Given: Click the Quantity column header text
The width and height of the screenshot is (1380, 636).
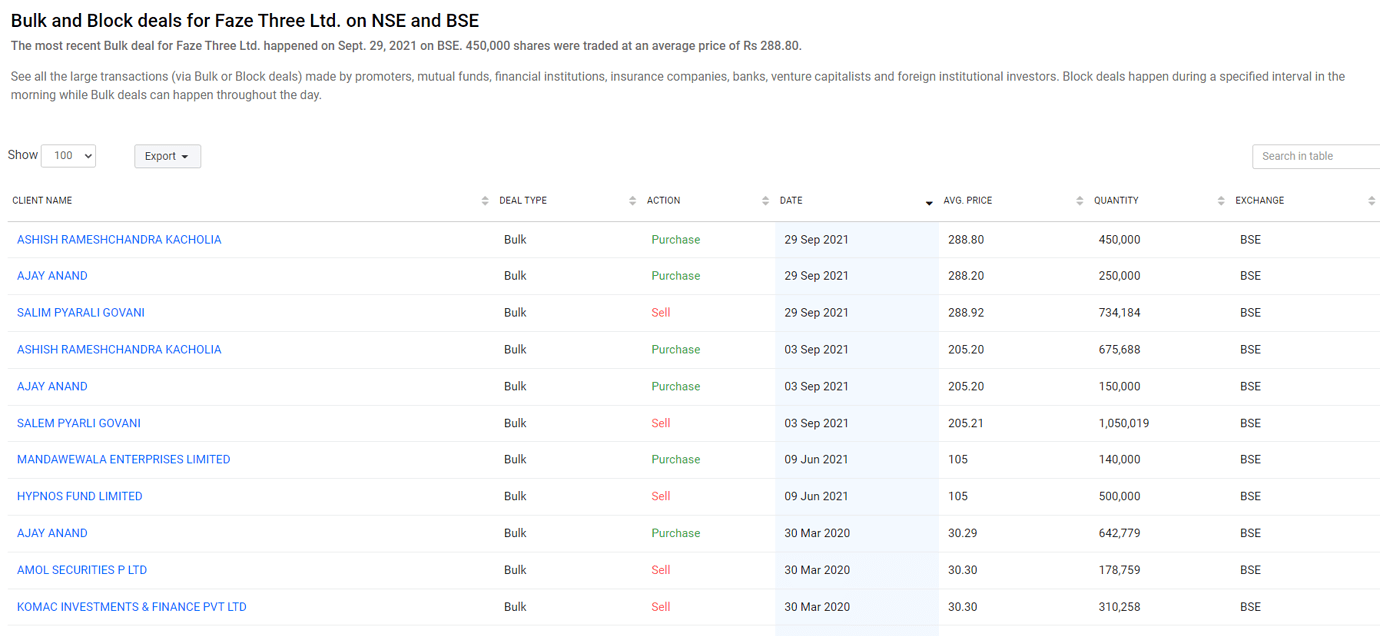Looking at the screenshot, I should click(x=1116, y=201).
